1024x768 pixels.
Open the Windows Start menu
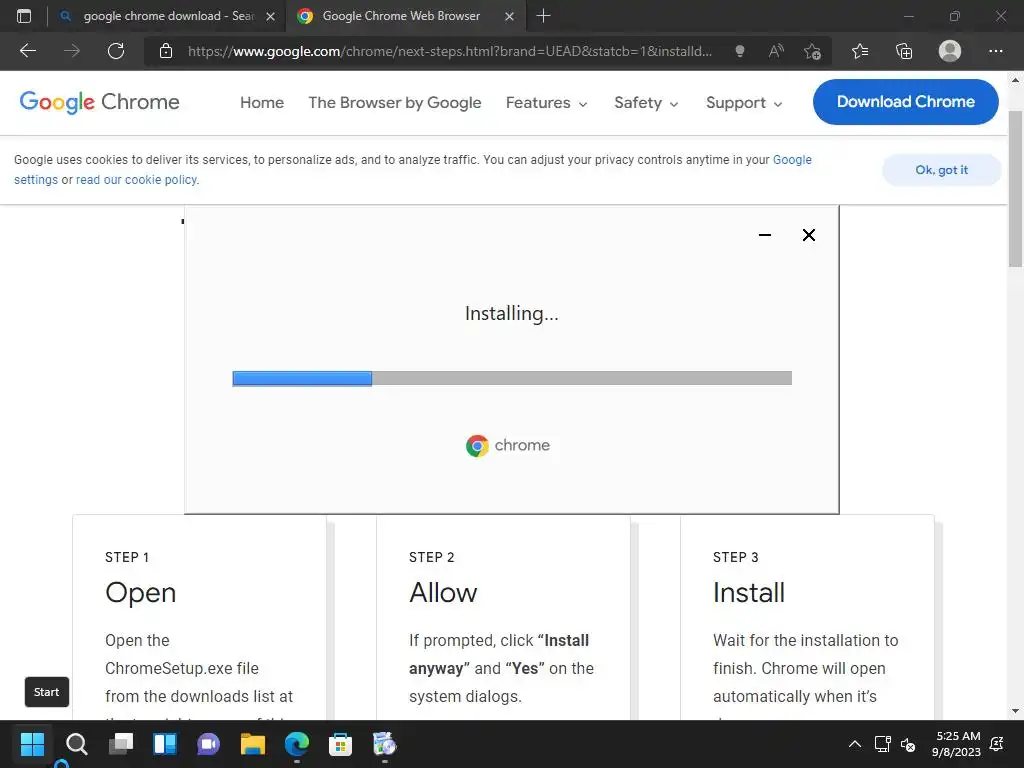pyautogui.click(x=32, y=744)
